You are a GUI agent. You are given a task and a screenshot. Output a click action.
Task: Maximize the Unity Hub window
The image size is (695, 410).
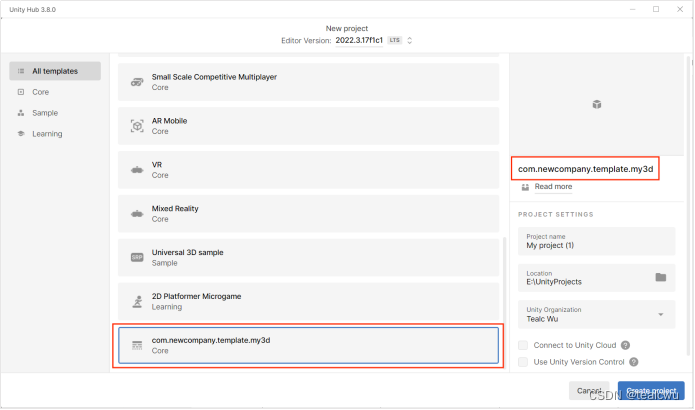pyautogui.click(x=656, y=9)
